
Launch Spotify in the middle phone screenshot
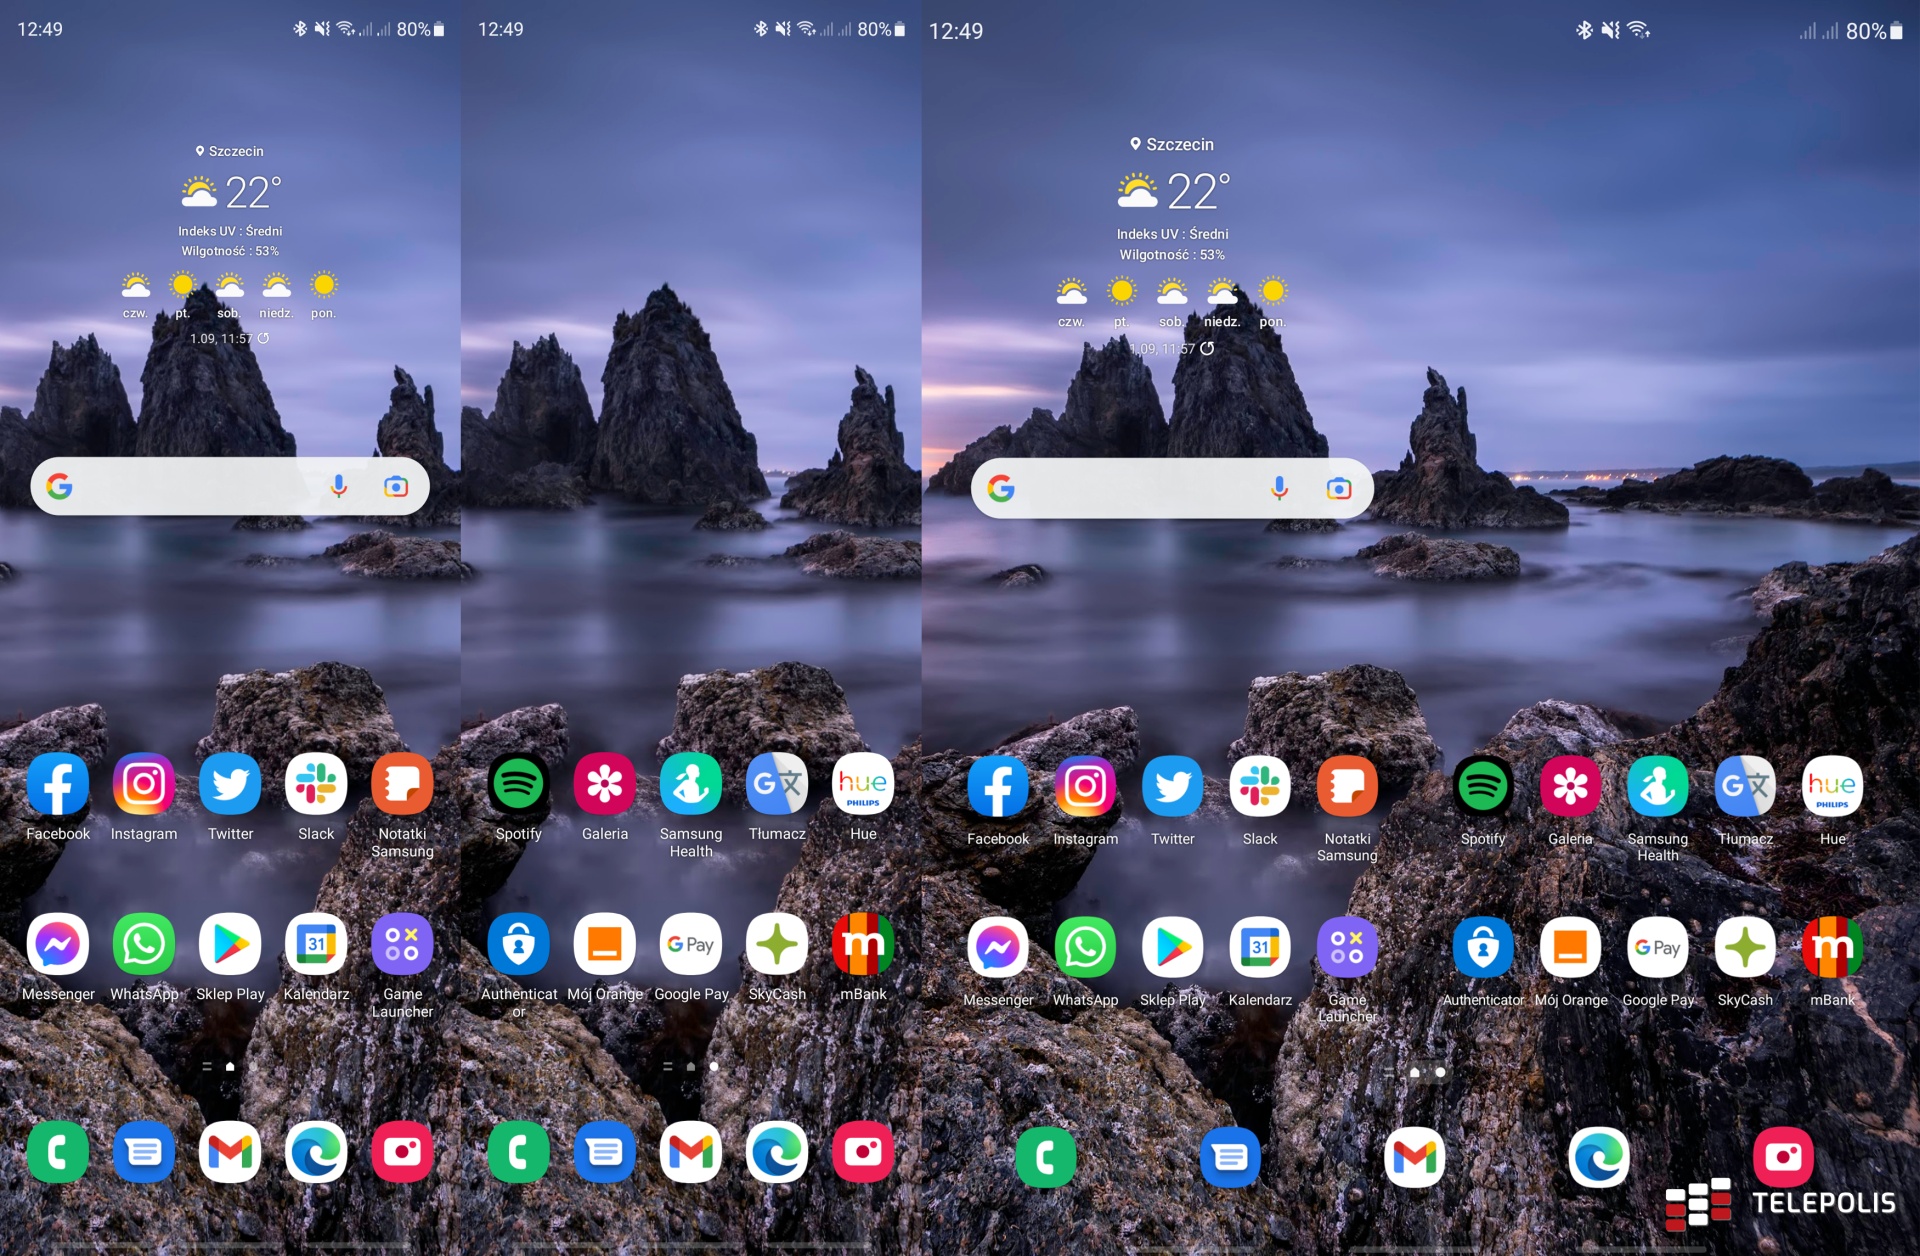point(518,784)
